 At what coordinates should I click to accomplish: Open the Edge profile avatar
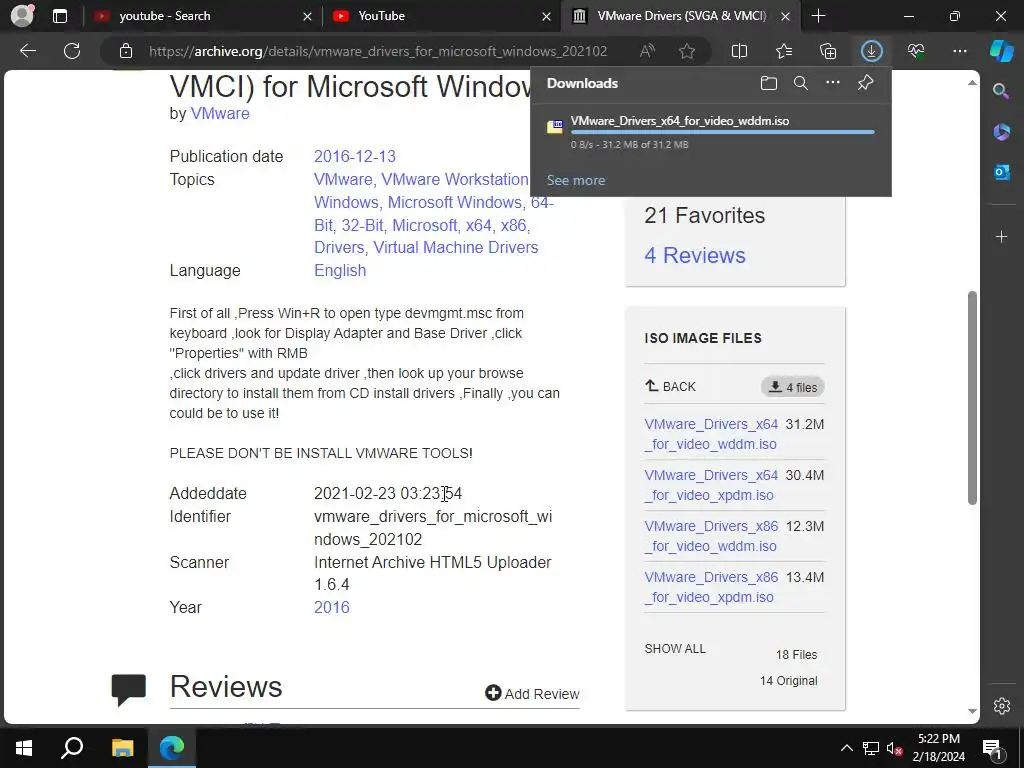click(x=22, y=16)
